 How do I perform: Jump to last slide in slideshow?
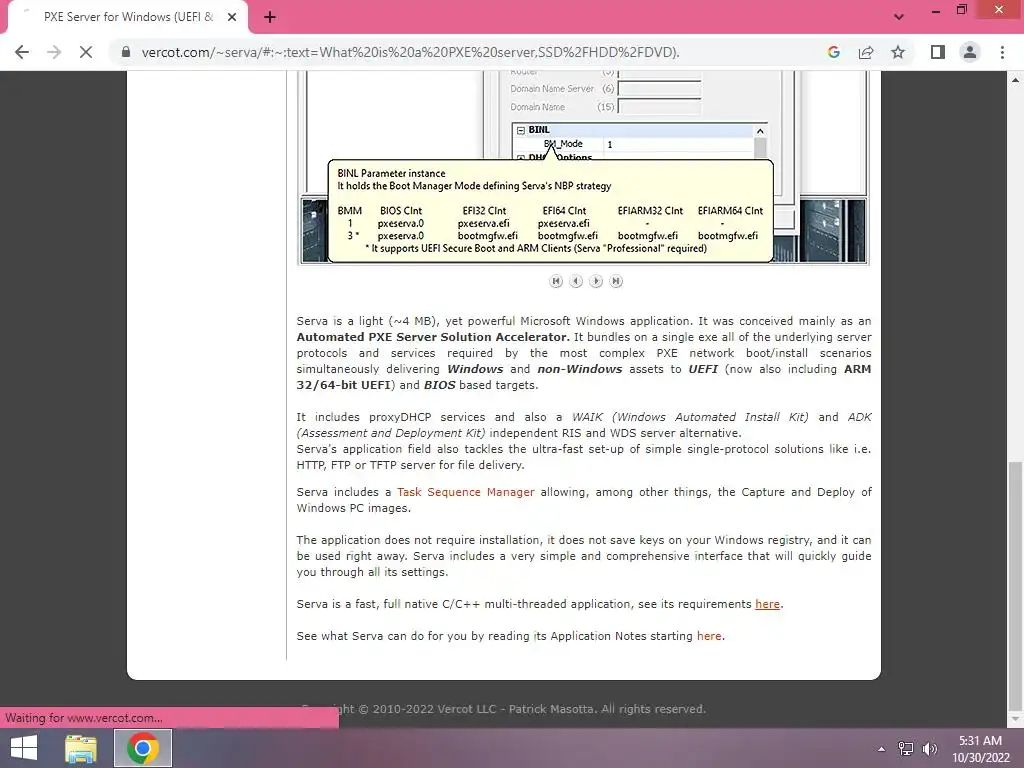coord(616,281)
